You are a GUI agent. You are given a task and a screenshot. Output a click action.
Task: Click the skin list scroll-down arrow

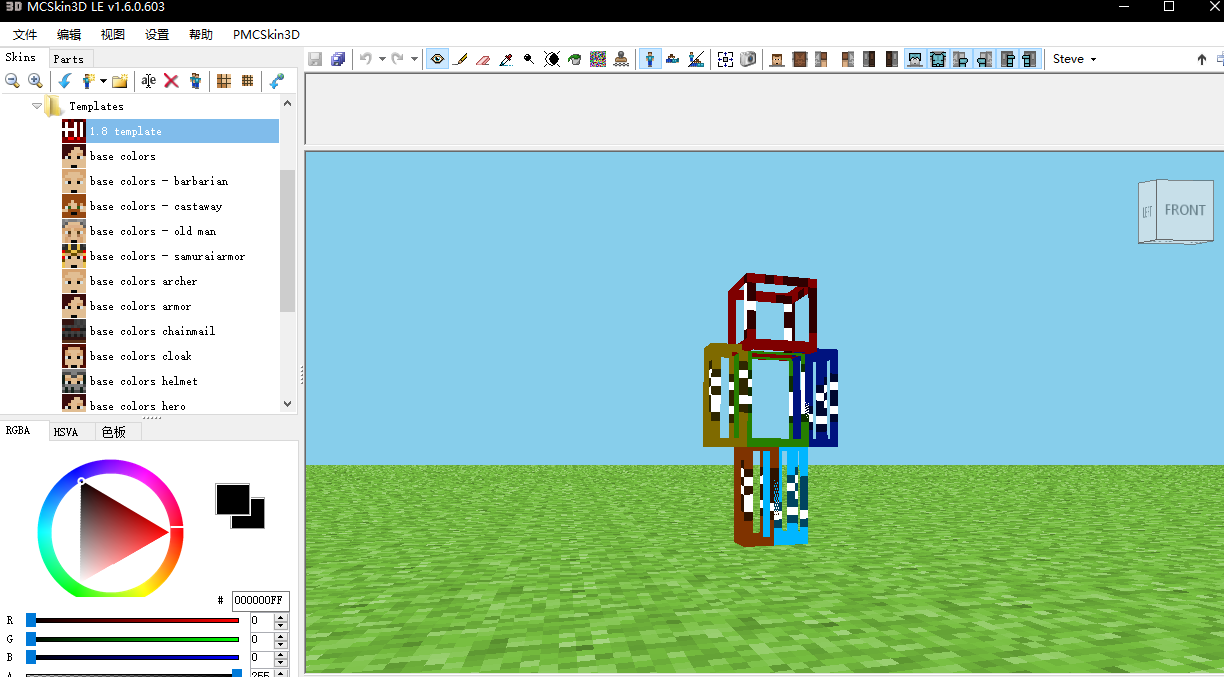tap(288, 404)
